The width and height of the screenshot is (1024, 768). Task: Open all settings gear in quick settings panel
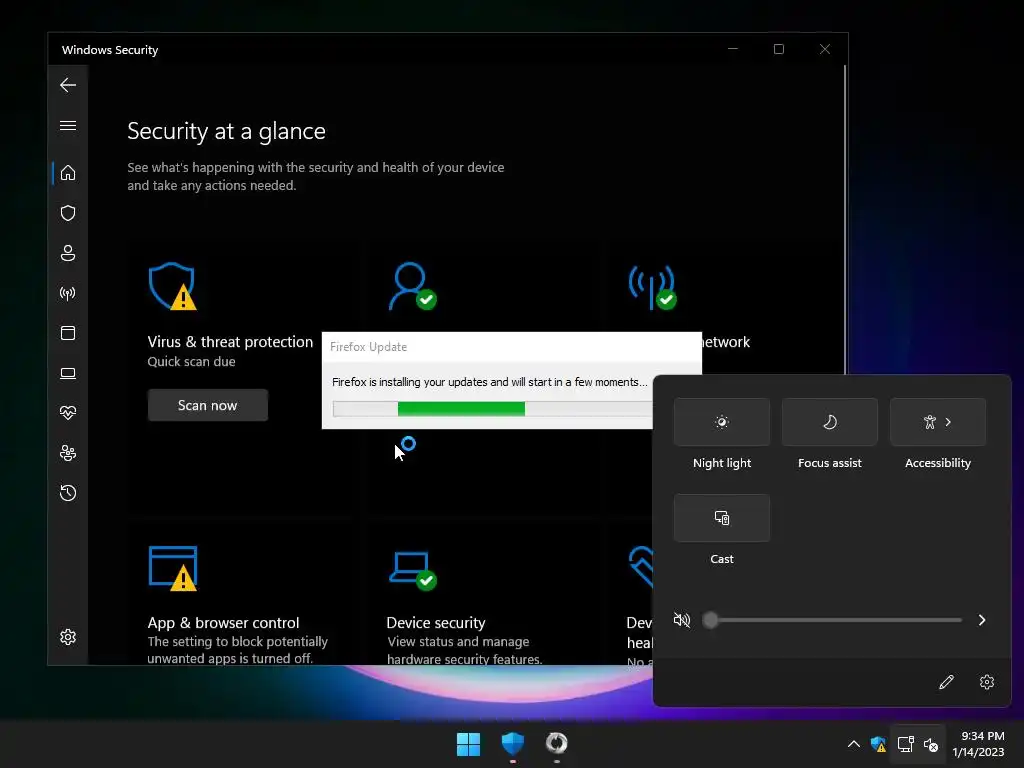click(x=987, y=682)
